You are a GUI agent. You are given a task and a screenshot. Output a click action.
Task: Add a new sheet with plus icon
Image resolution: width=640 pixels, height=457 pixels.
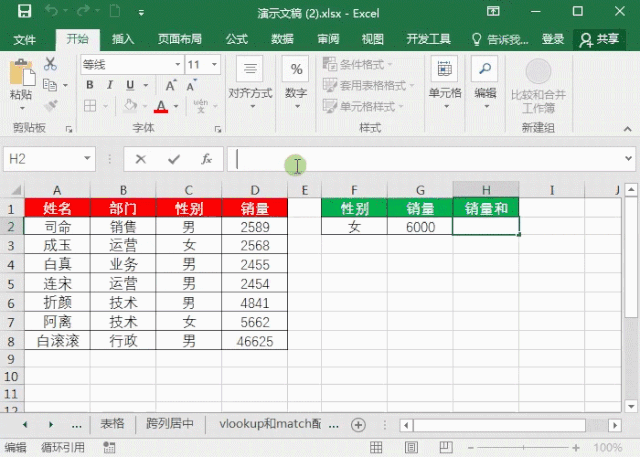click(358, 425)
